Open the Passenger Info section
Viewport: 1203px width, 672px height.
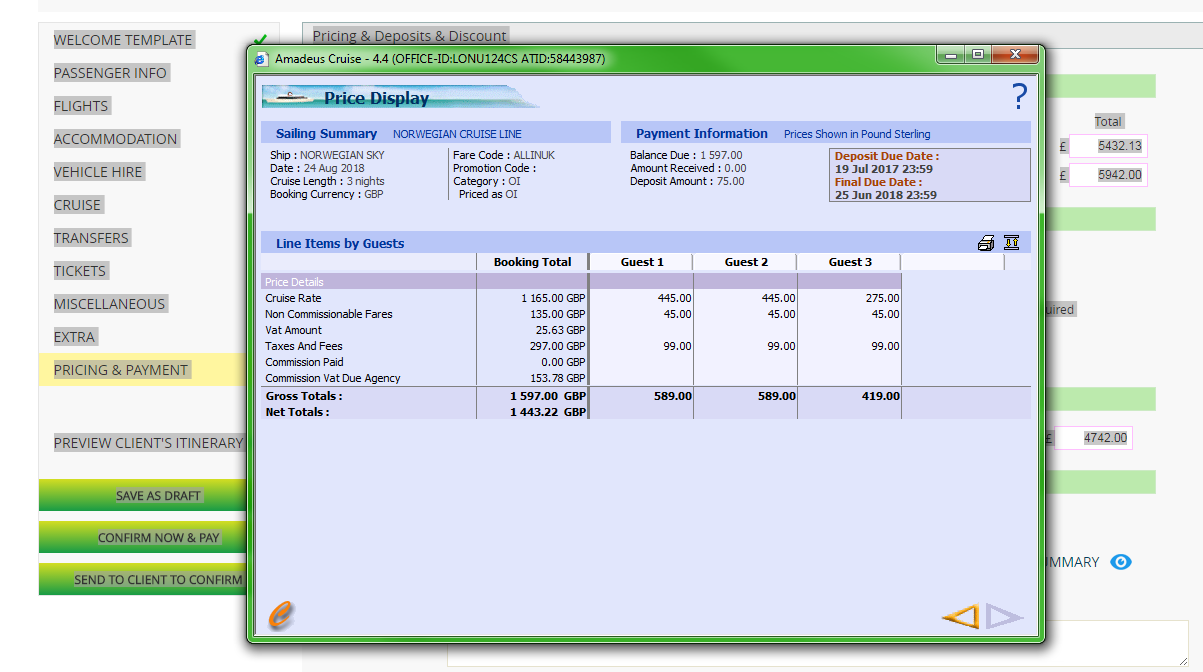coord(111,73)
